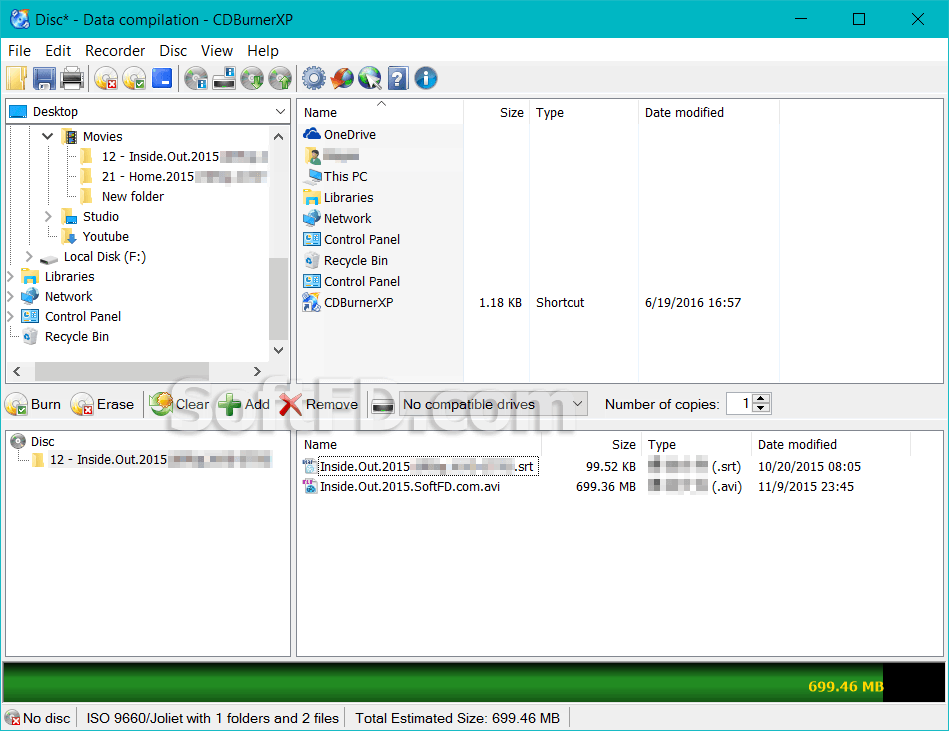Select Inside.Out.2015.SoftFD.com.avi file
The height and width of the screenshot is (731, 949).
[402, 487]
